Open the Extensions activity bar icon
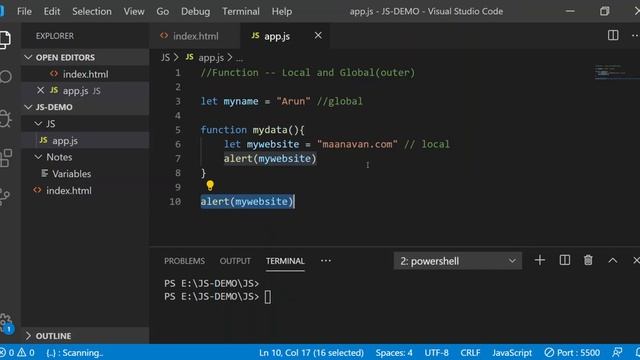 click(x=6, y=158)
